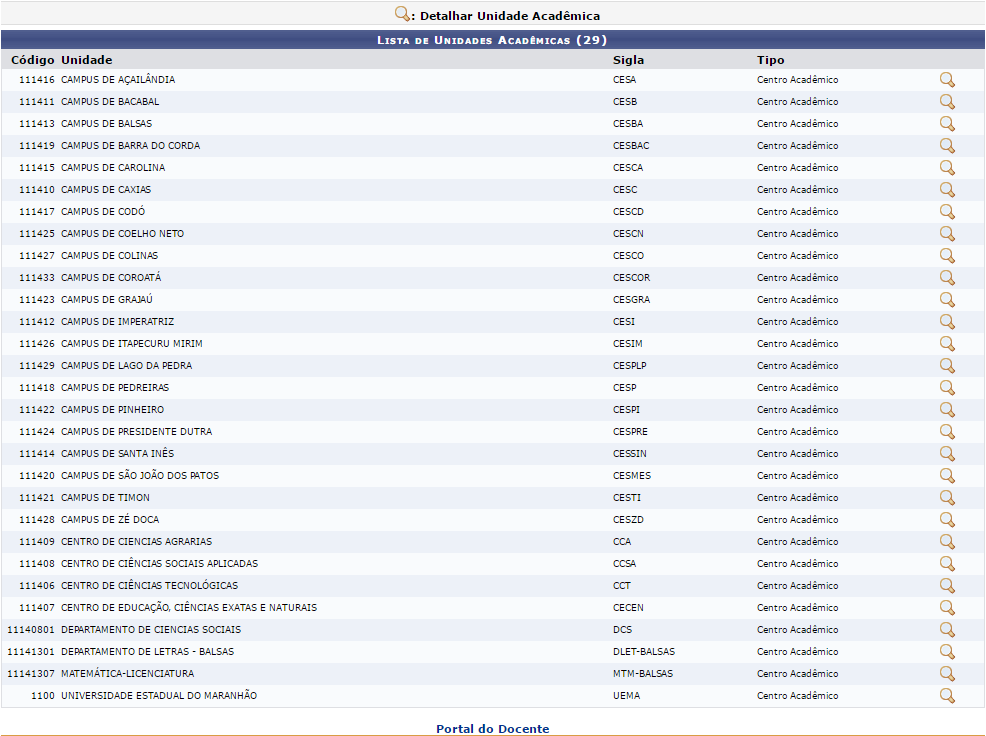Click the Unidade column header
This screenshot has width=986, height=736.
[86, 60]
